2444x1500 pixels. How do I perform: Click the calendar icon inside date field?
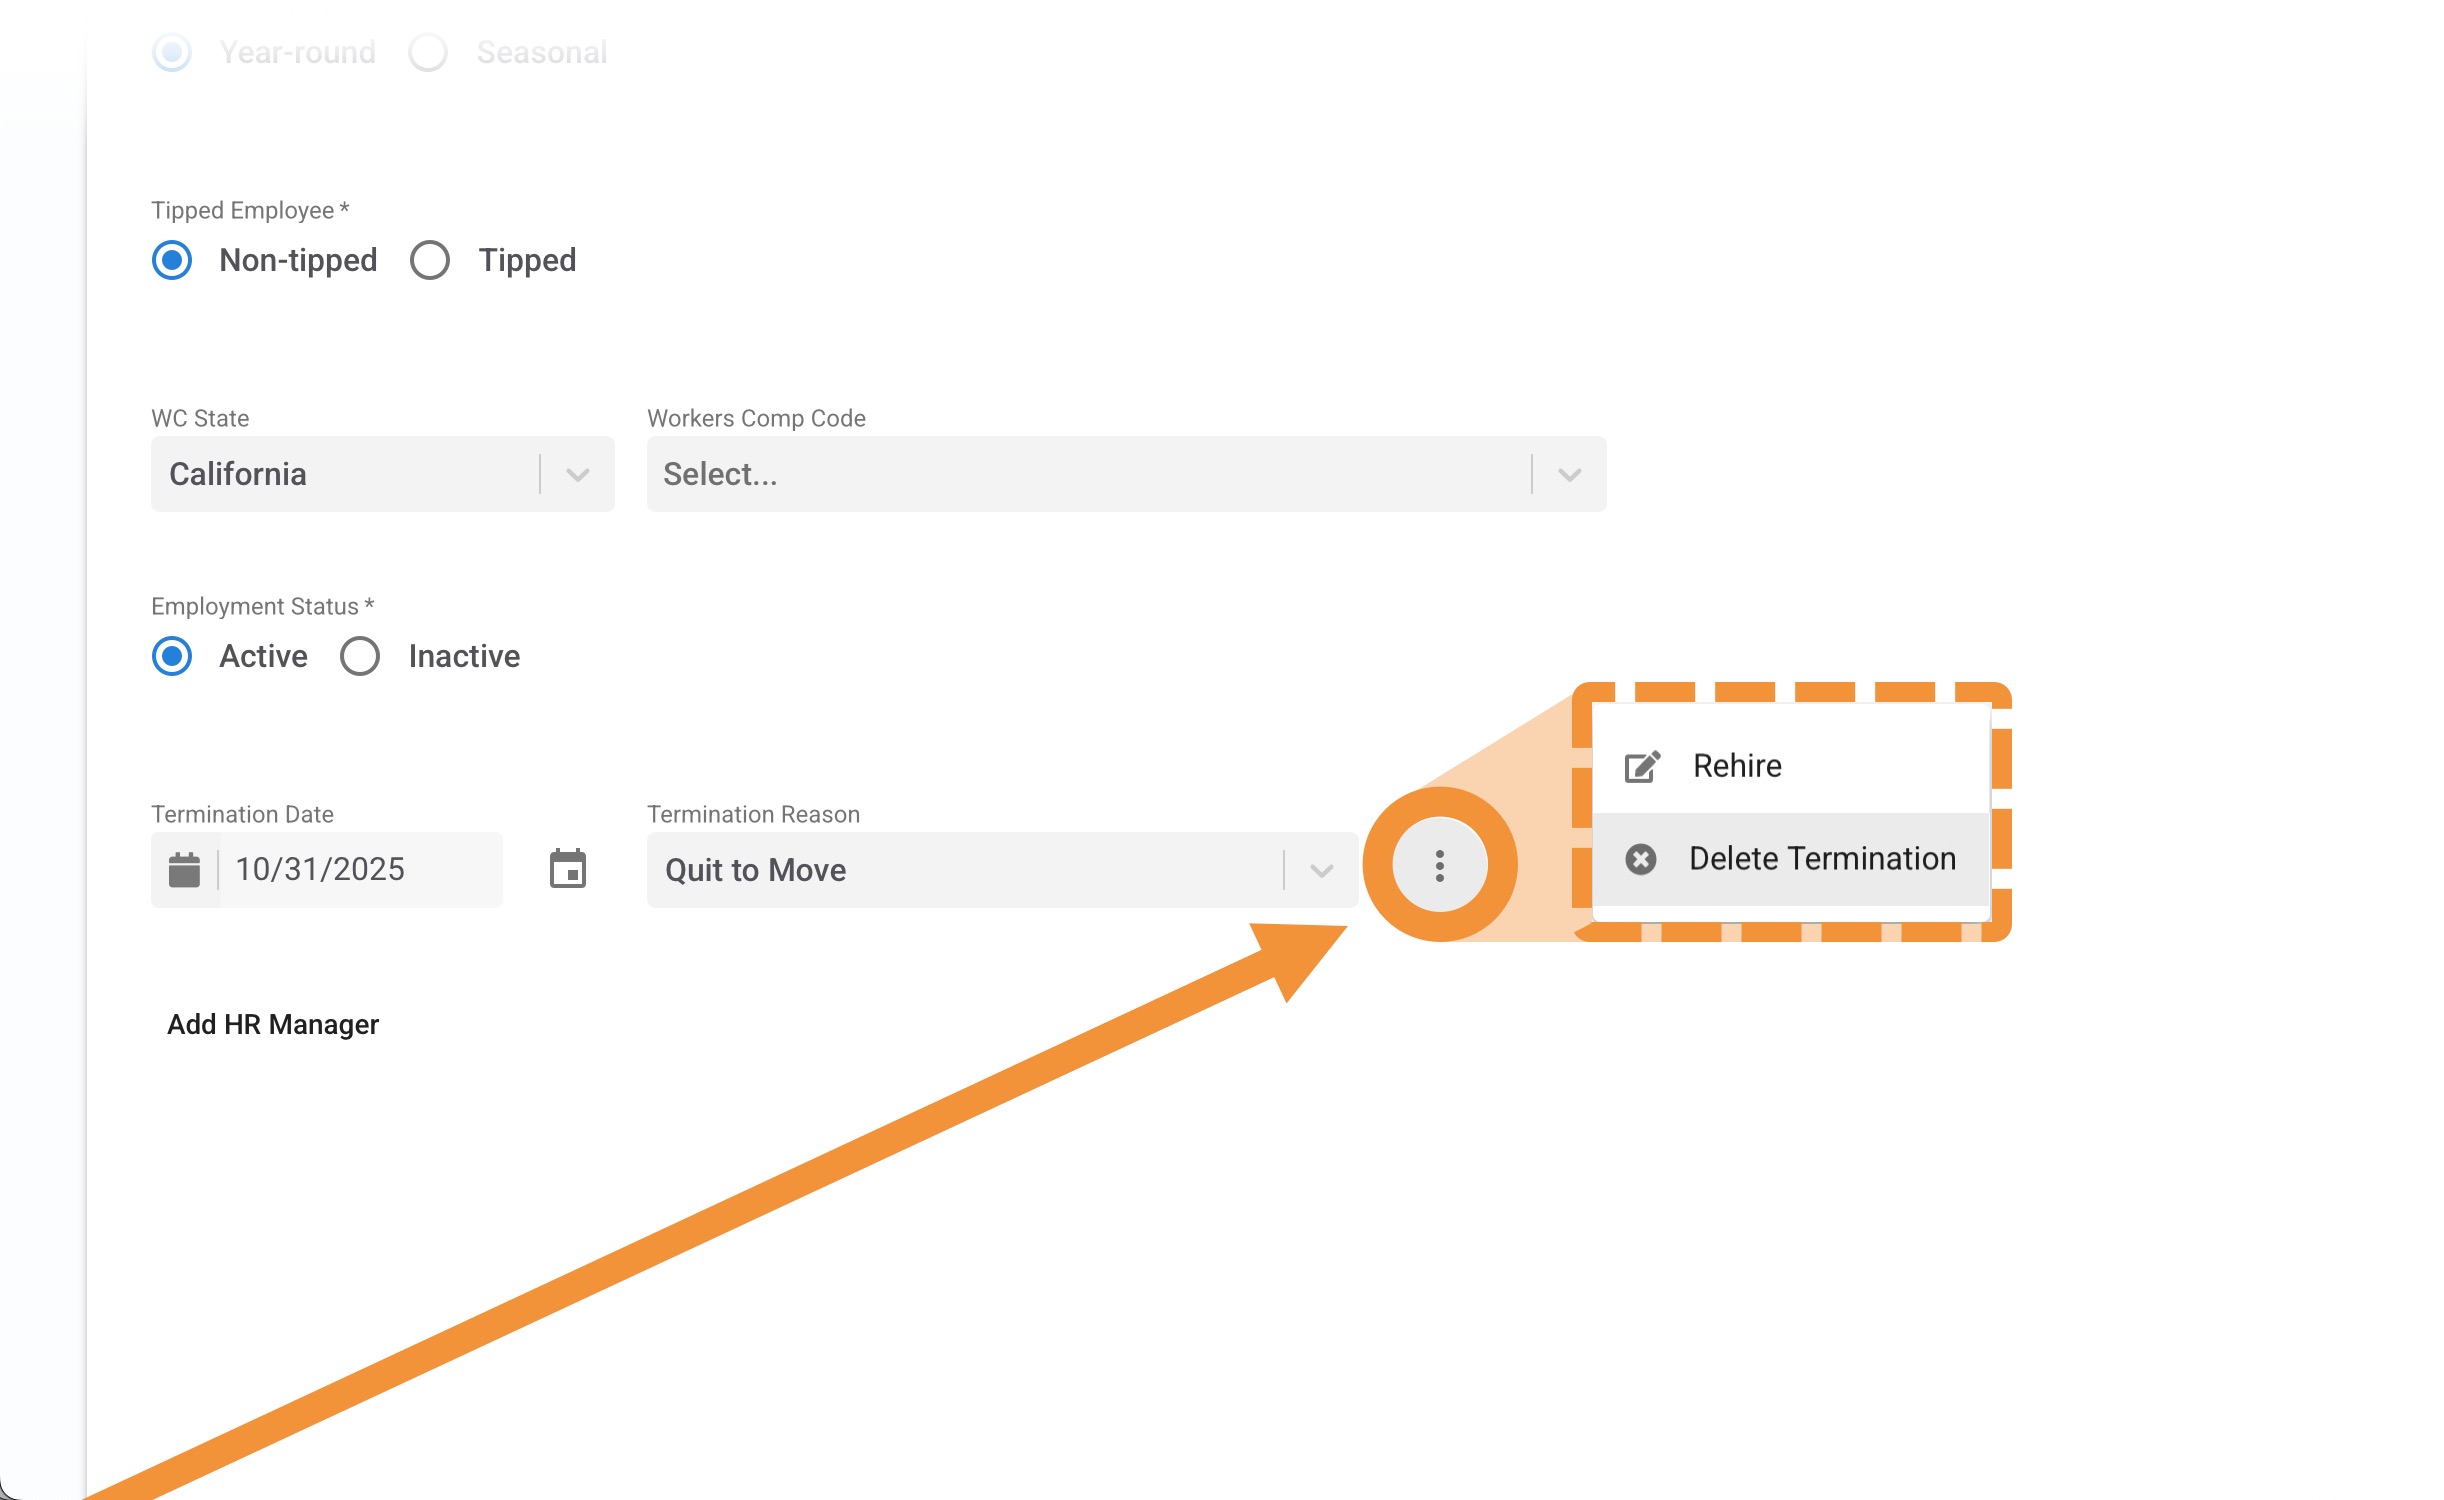(x=184, y=869)
